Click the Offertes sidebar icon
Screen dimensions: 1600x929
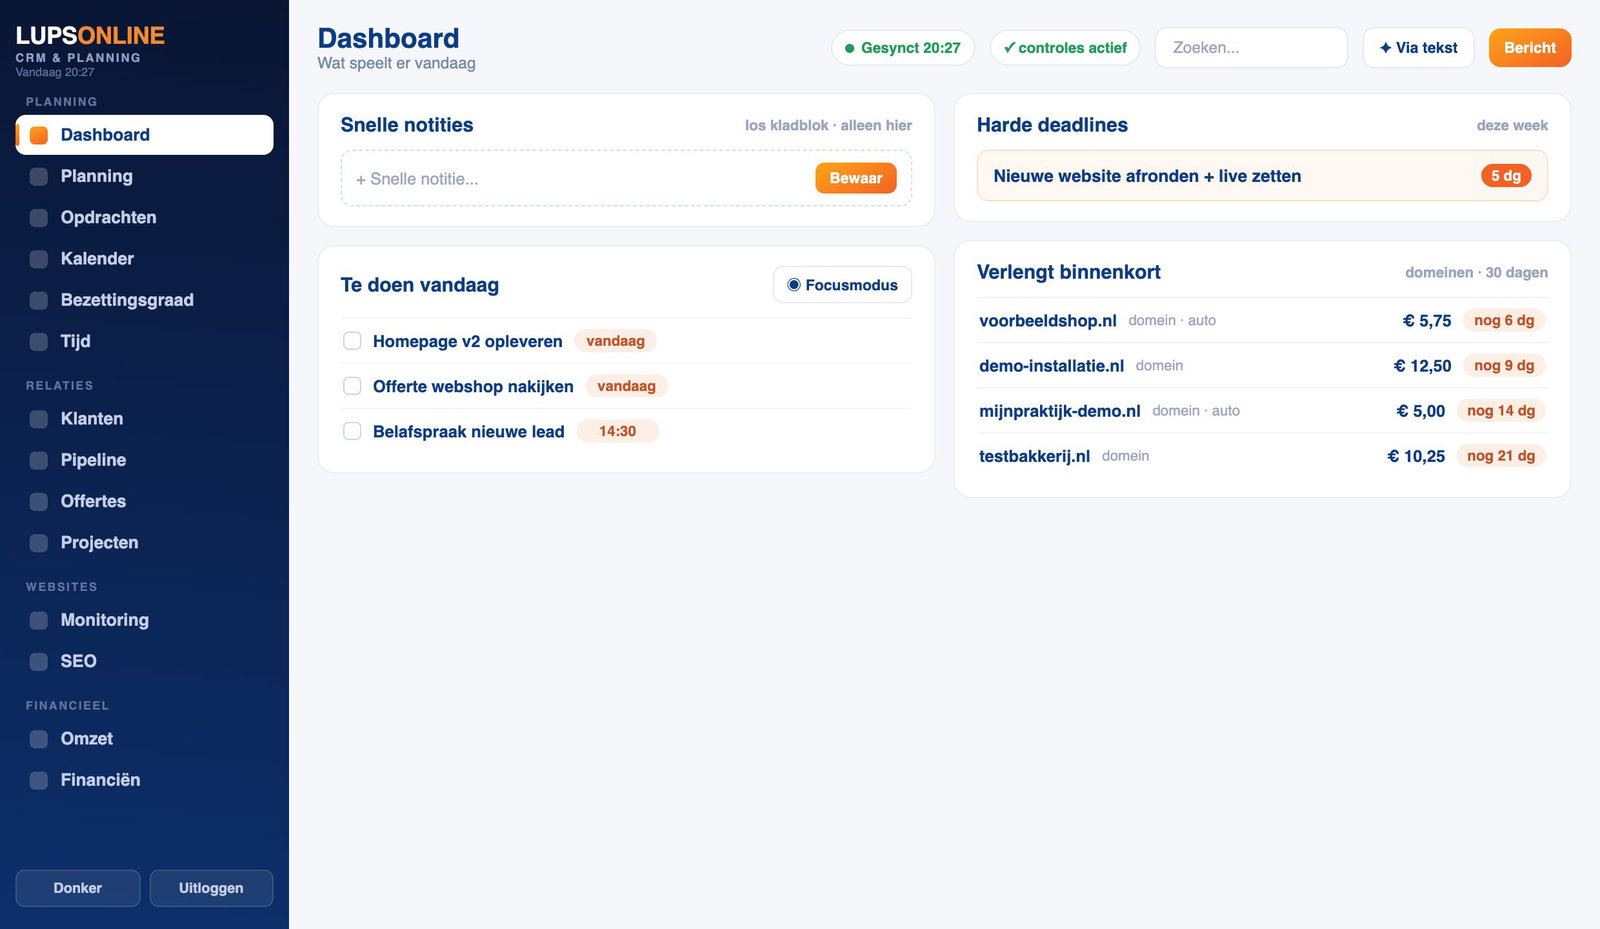[39, 501]
